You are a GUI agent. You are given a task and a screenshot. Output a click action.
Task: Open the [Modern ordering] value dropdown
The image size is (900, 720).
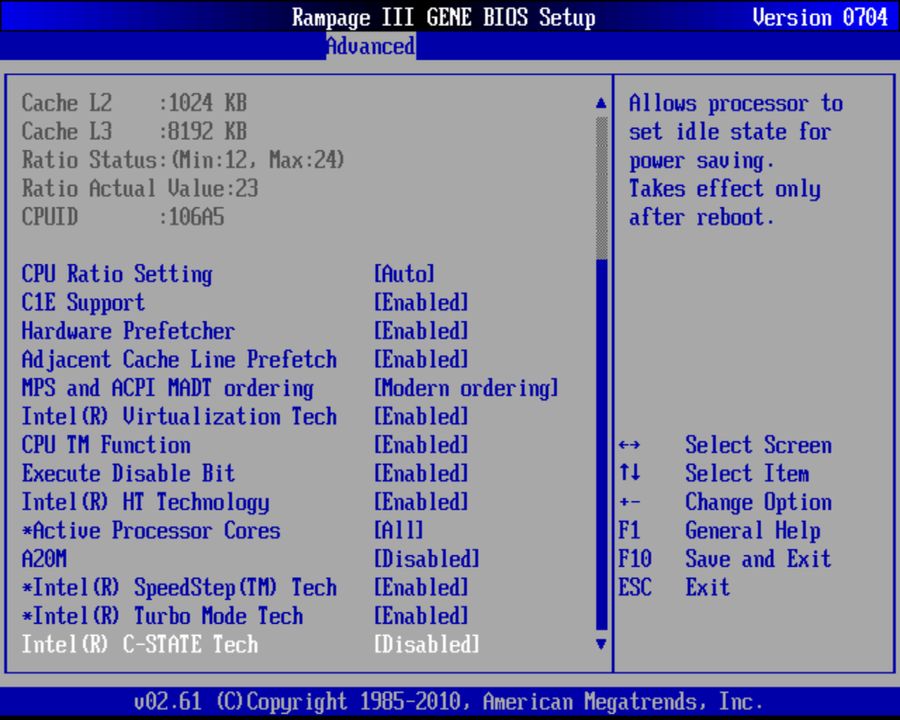466,388
